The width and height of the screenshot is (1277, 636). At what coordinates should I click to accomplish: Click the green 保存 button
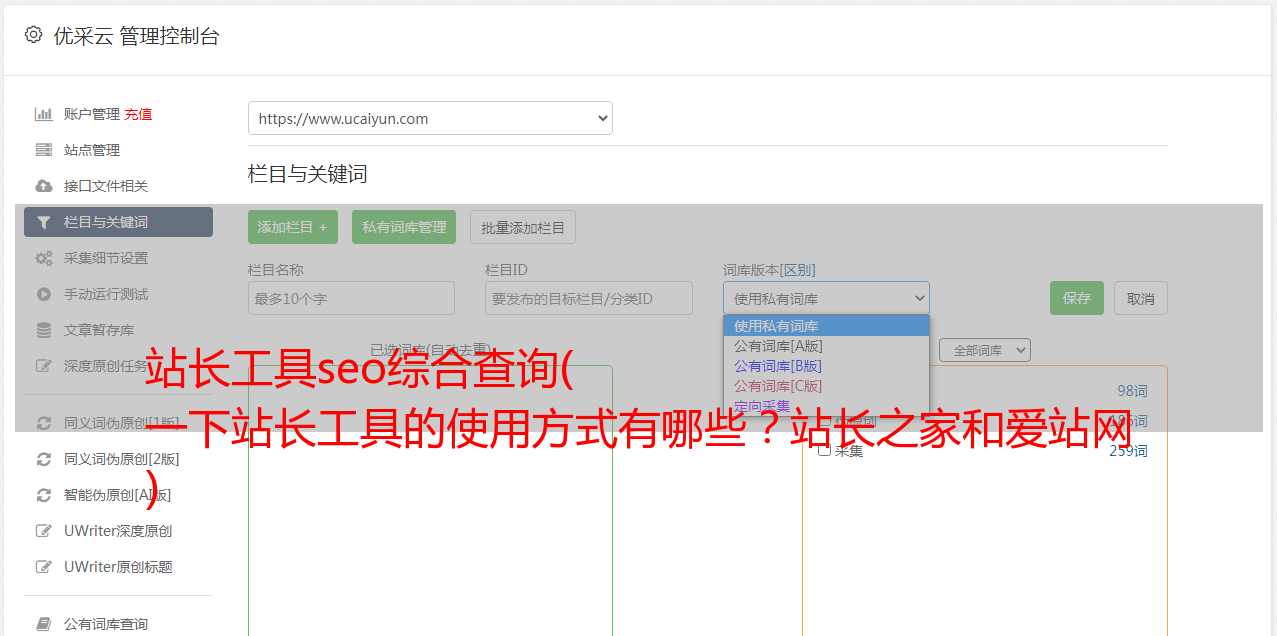point(1077,298)
